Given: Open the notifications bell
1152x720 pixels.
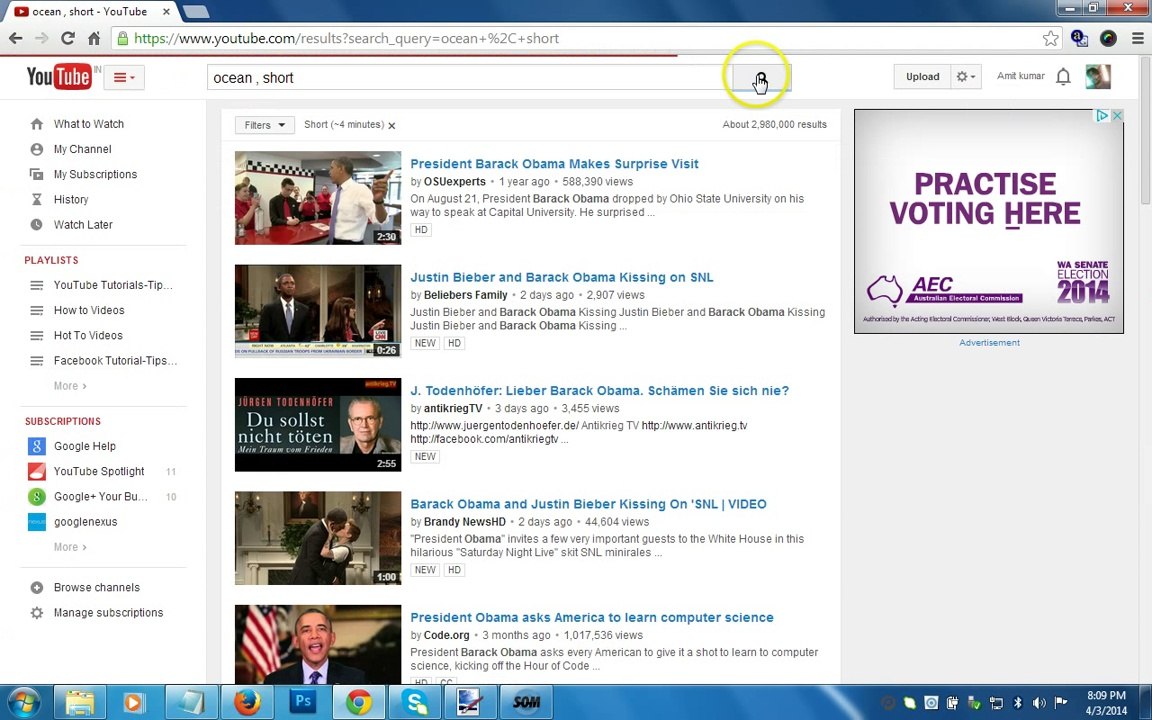Looking at the screenshot, I should [x=1063, y=76].
